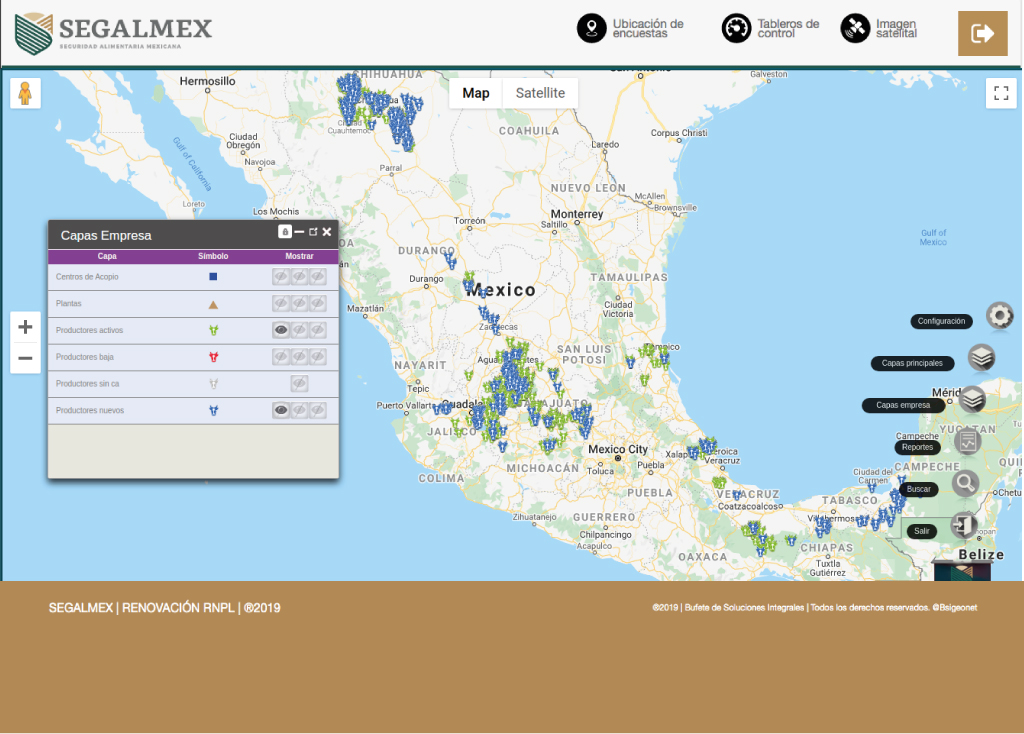
Task: Click the orange logout button in header
Action: click(982, 33)
